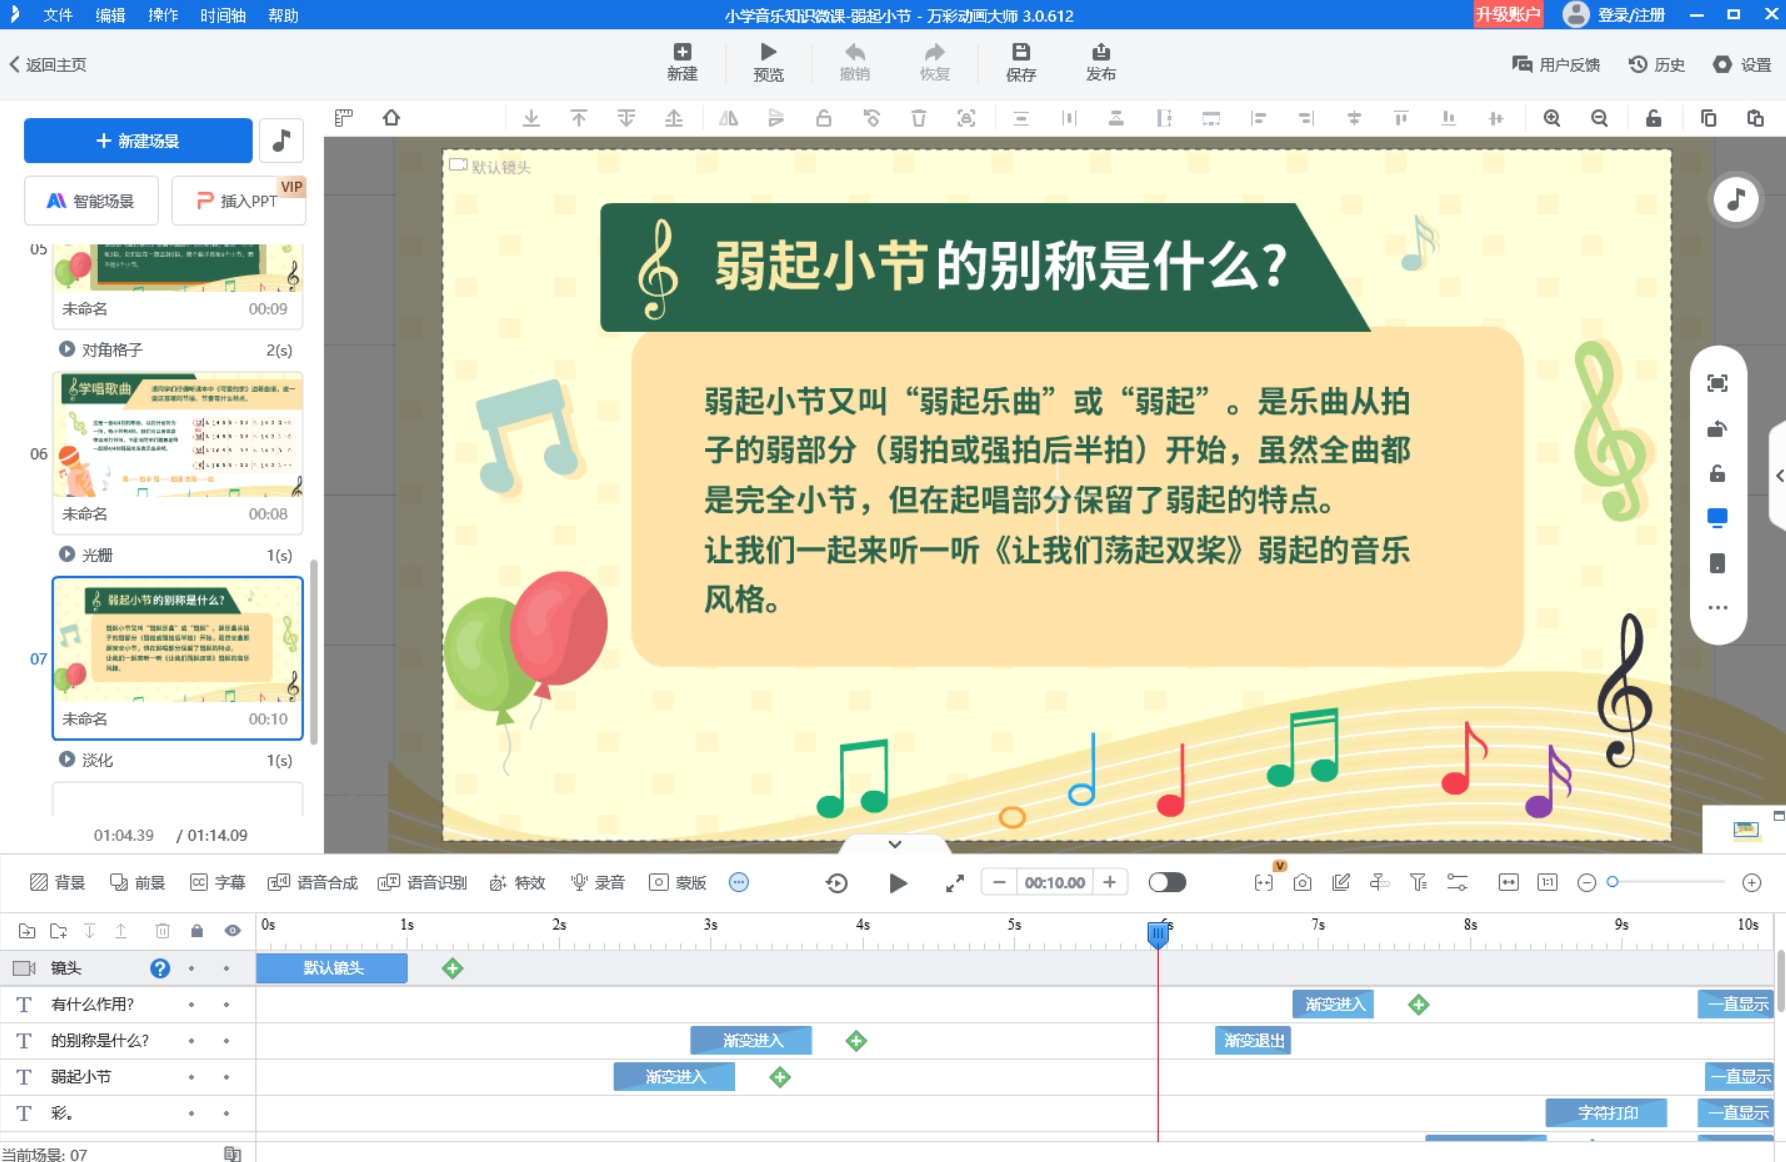The width and height of the screenshot is (1786, 1162).
Task: Click the blue playhead marker on the timeline
Action: (1158, 933)
